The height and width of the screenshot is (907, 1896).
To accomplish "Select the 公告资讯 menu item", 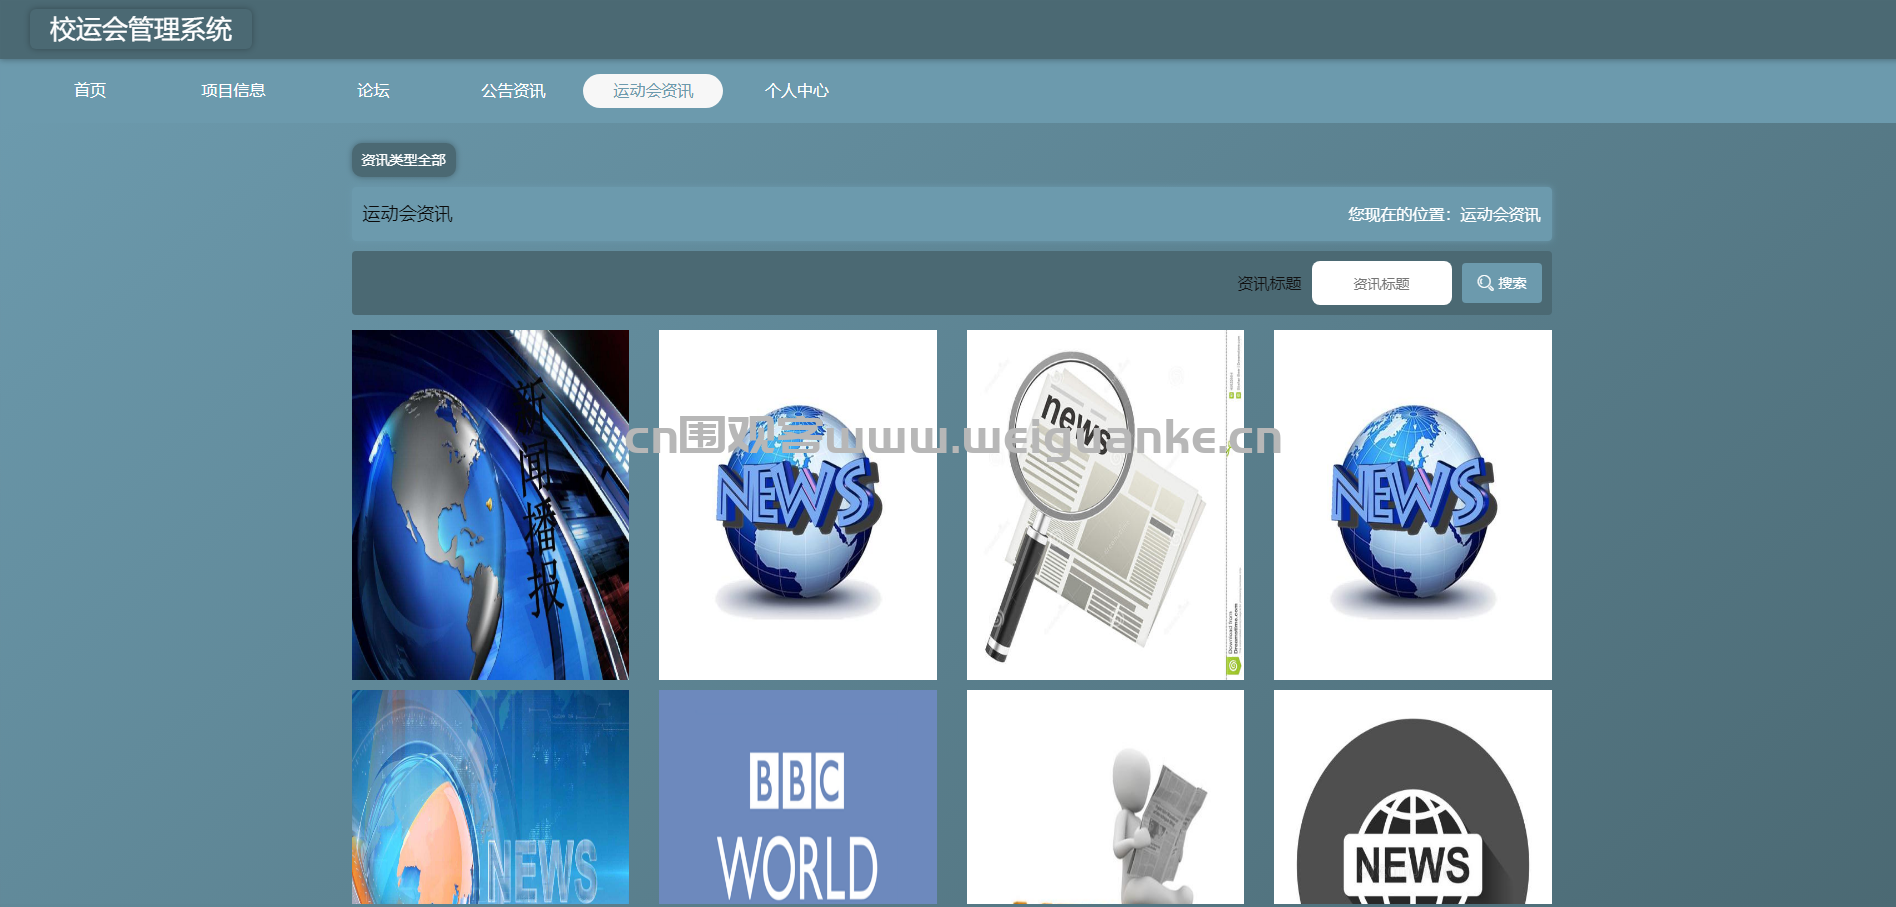I will tap(513, 91).
